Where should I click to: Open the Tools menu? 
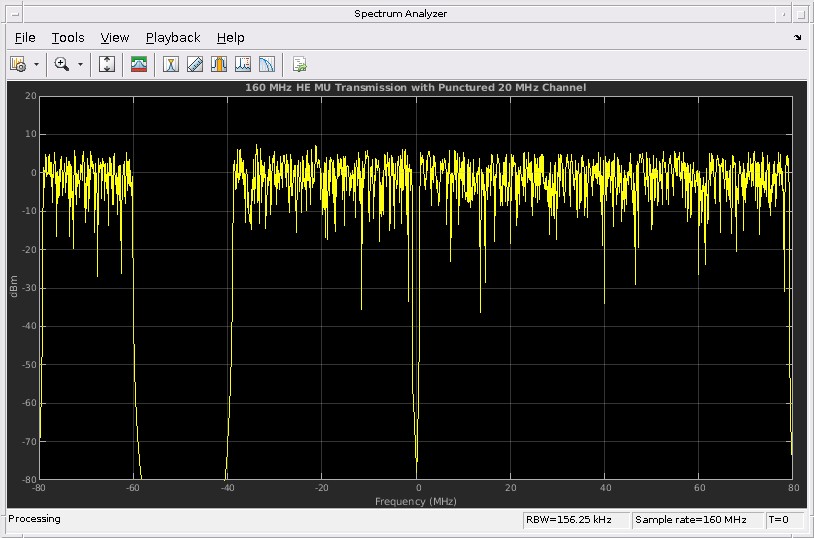[x=68, y=38]
